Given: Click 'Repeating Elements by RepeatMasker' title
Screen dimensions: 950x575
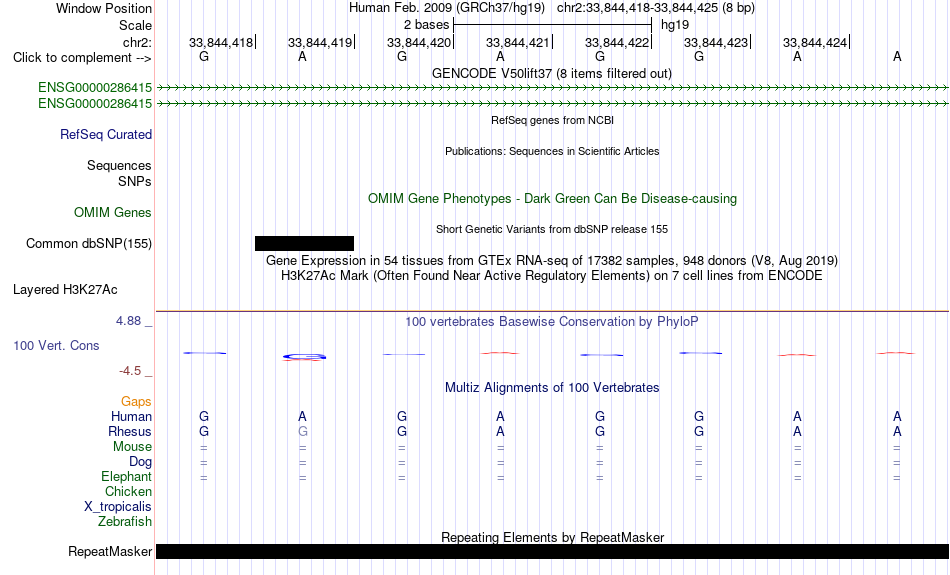Looking at the screenshot, I should (x=552, y=537).
